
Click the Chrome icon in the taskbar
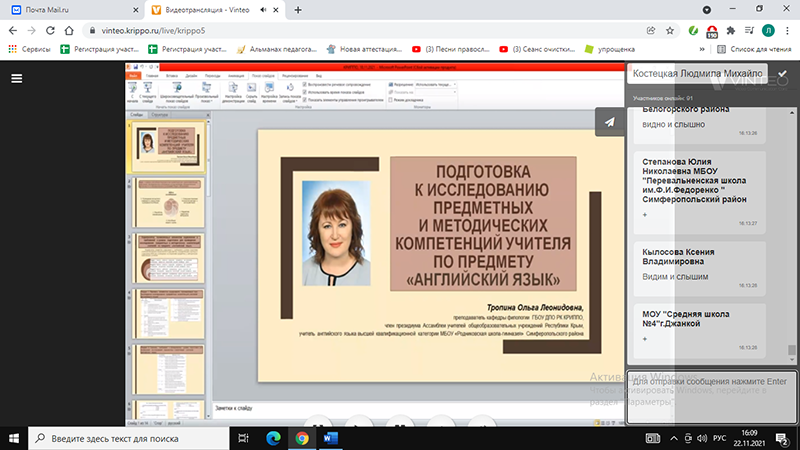tap(301, 438)
